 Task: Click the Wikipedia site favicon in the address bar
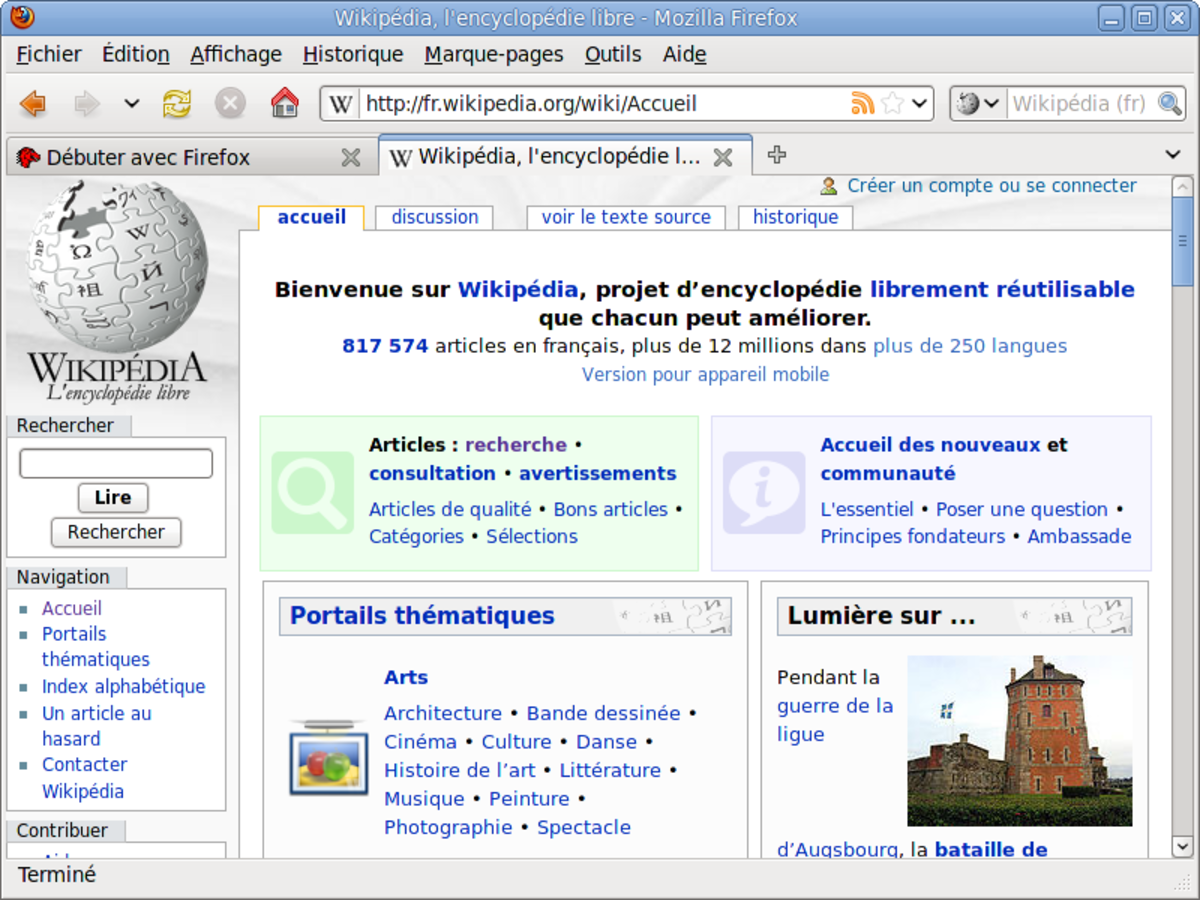click(x=341, y=104)
